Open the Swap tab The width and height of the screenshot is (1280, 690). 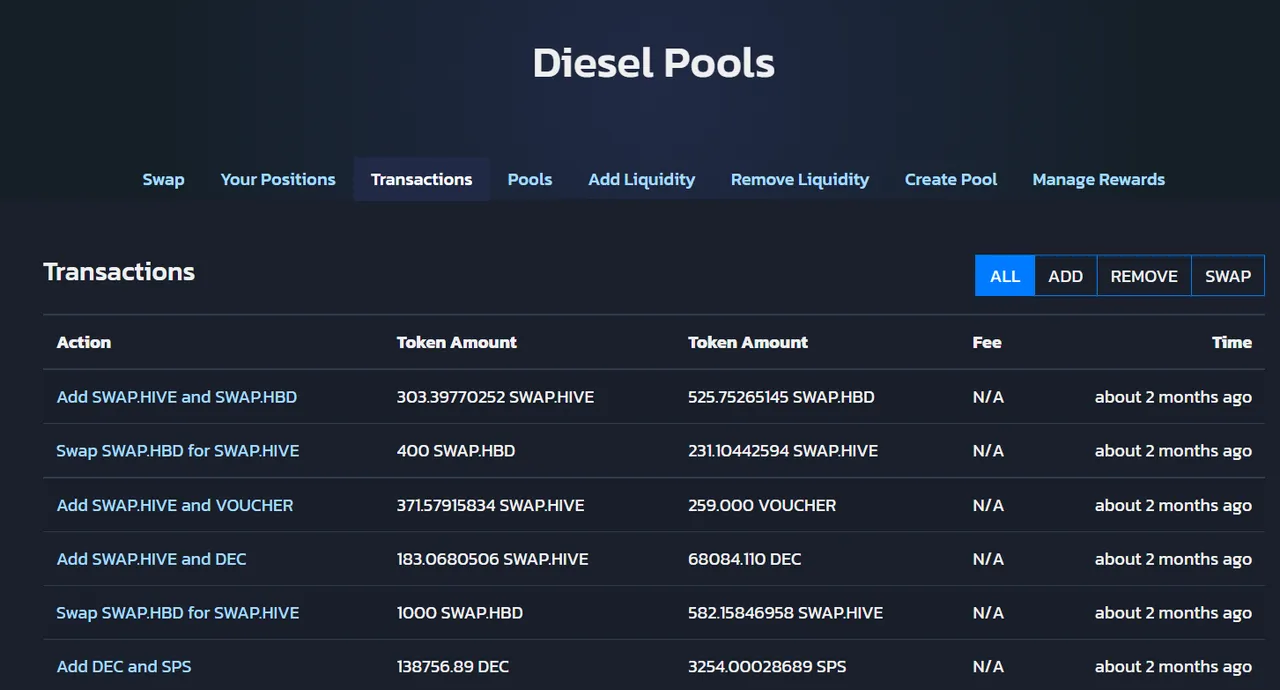coord(163,179)
